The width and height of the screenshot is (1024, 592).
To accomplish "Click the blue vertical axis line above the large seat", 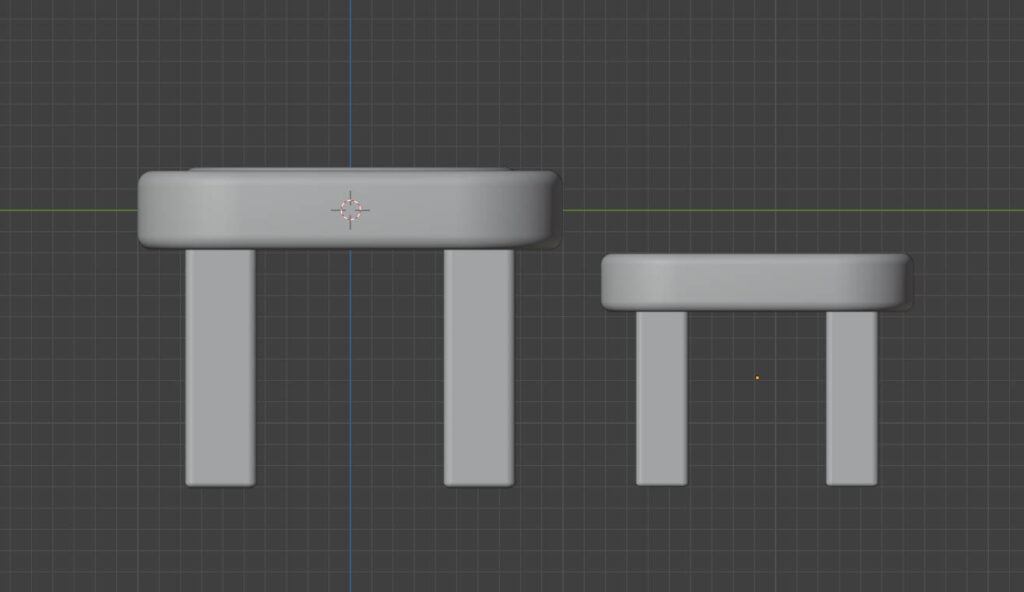I will click(350, 80).
